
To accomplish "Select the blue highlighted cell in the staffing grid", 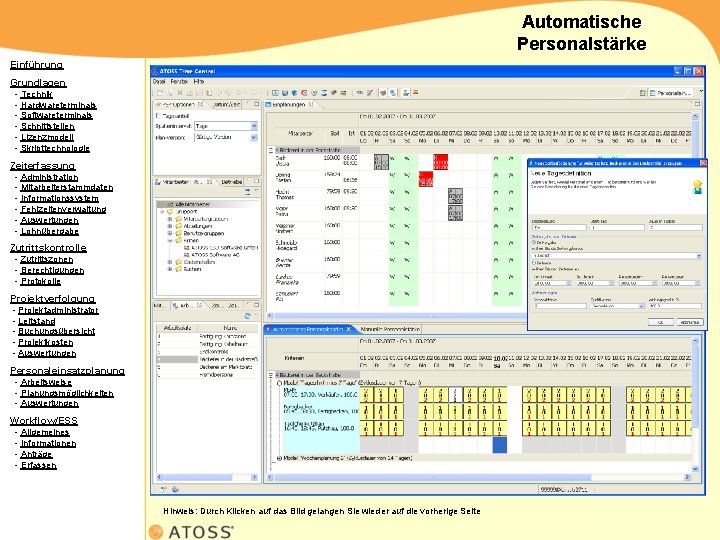I will (x=500, y=445).
